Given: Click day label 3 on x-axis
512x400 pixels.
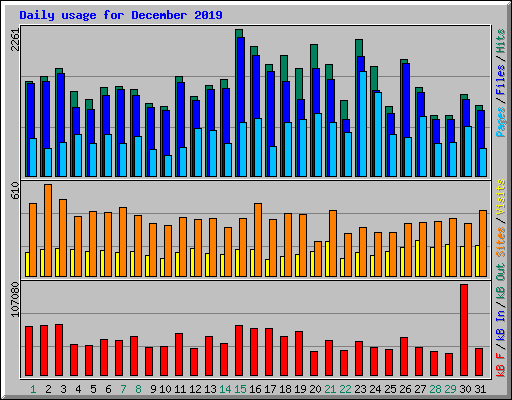Looking at the screenshot, I should pyautogui.click(x=63, y=389).
